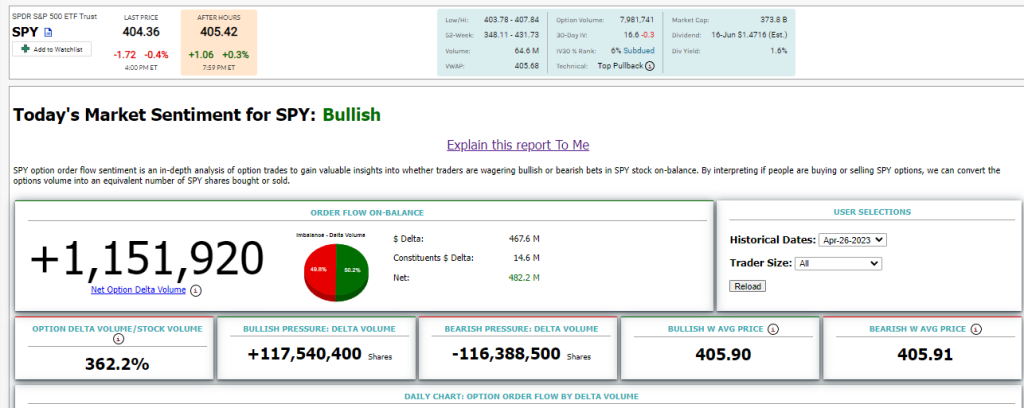Click the SPY ticker symbol

click(x=25, y=31)
